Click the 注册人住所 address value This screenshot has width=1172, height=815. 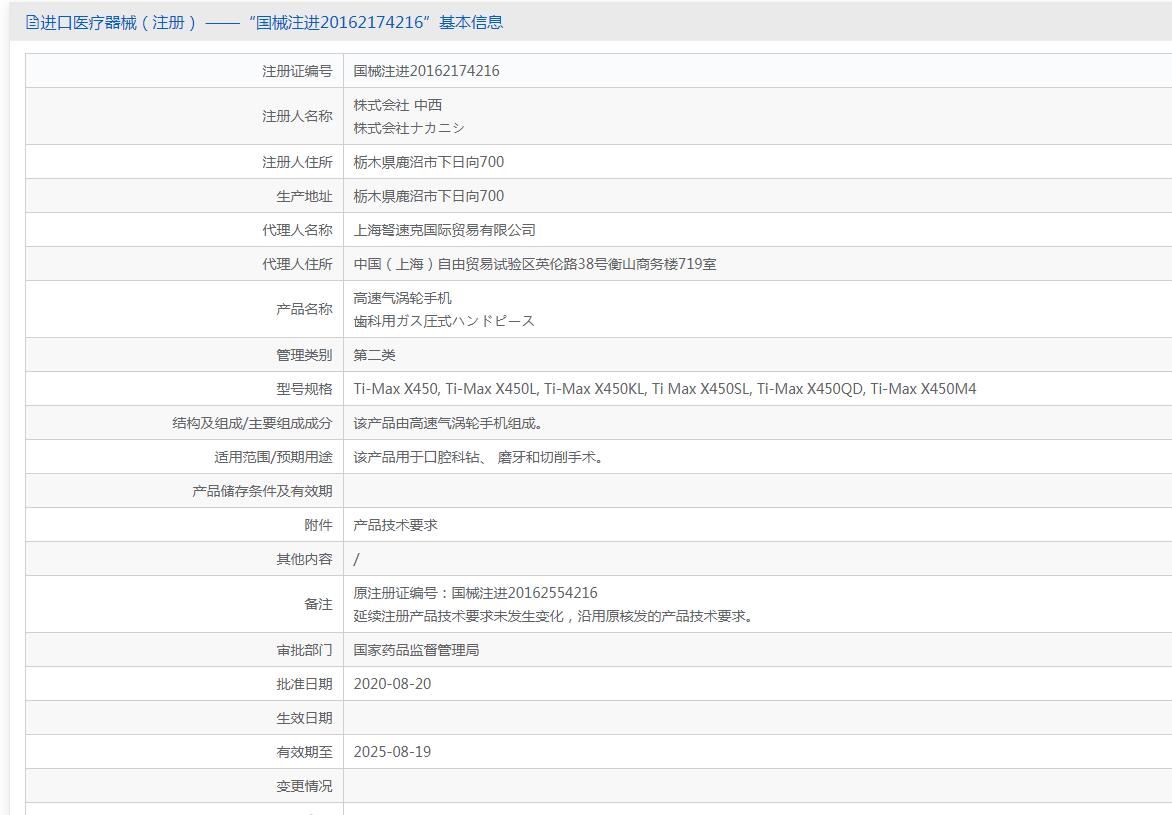tap(428, 162)
